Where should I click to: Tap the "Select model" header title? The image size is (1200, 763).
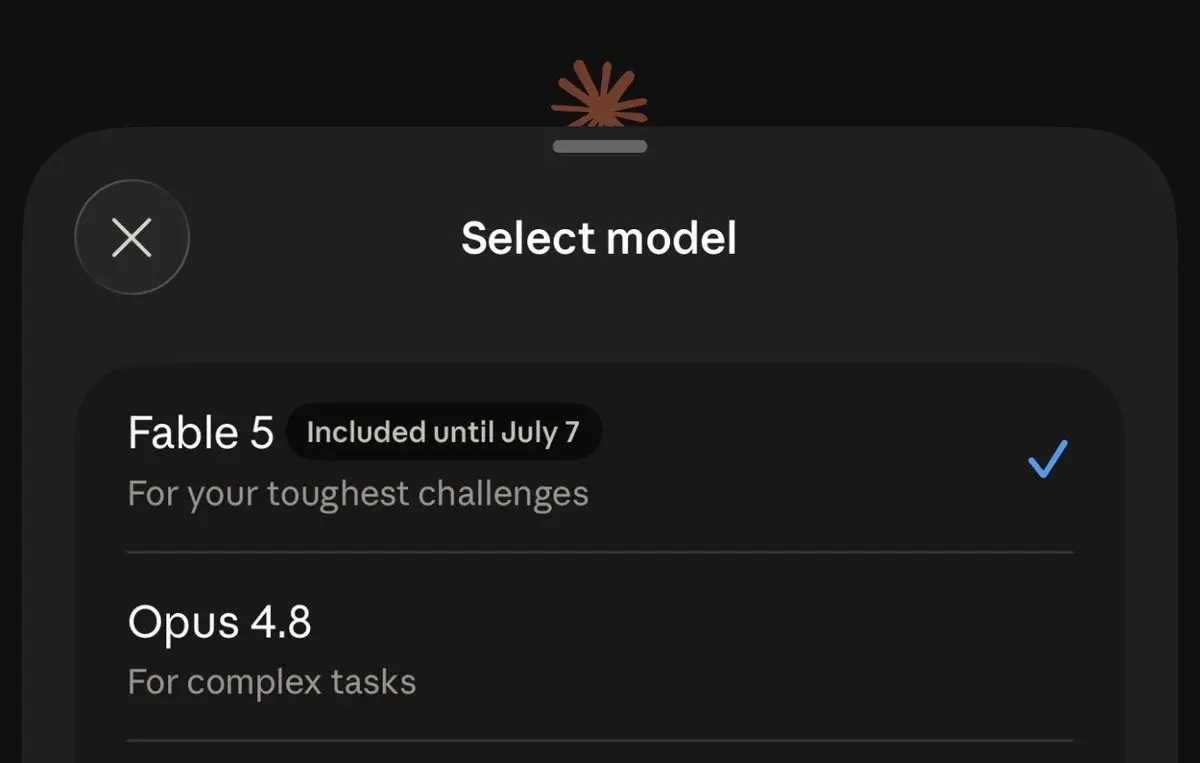click(599, 238)
